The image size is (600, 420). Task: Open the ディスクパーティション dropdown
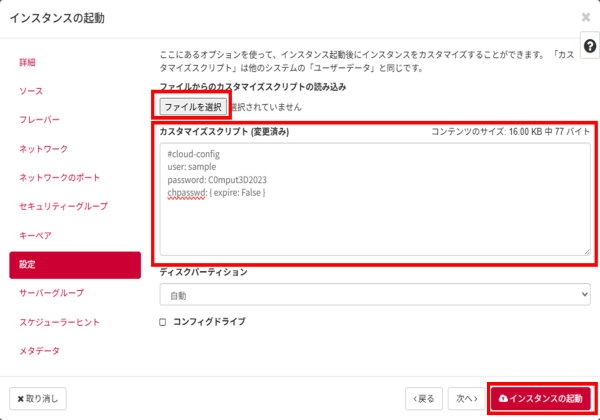[x=374, y=295]
